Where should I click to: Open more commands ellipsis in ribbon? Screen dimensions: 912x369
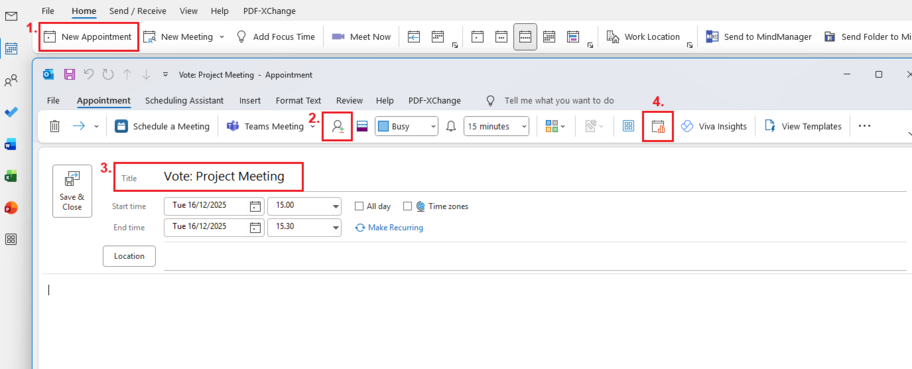864,126
